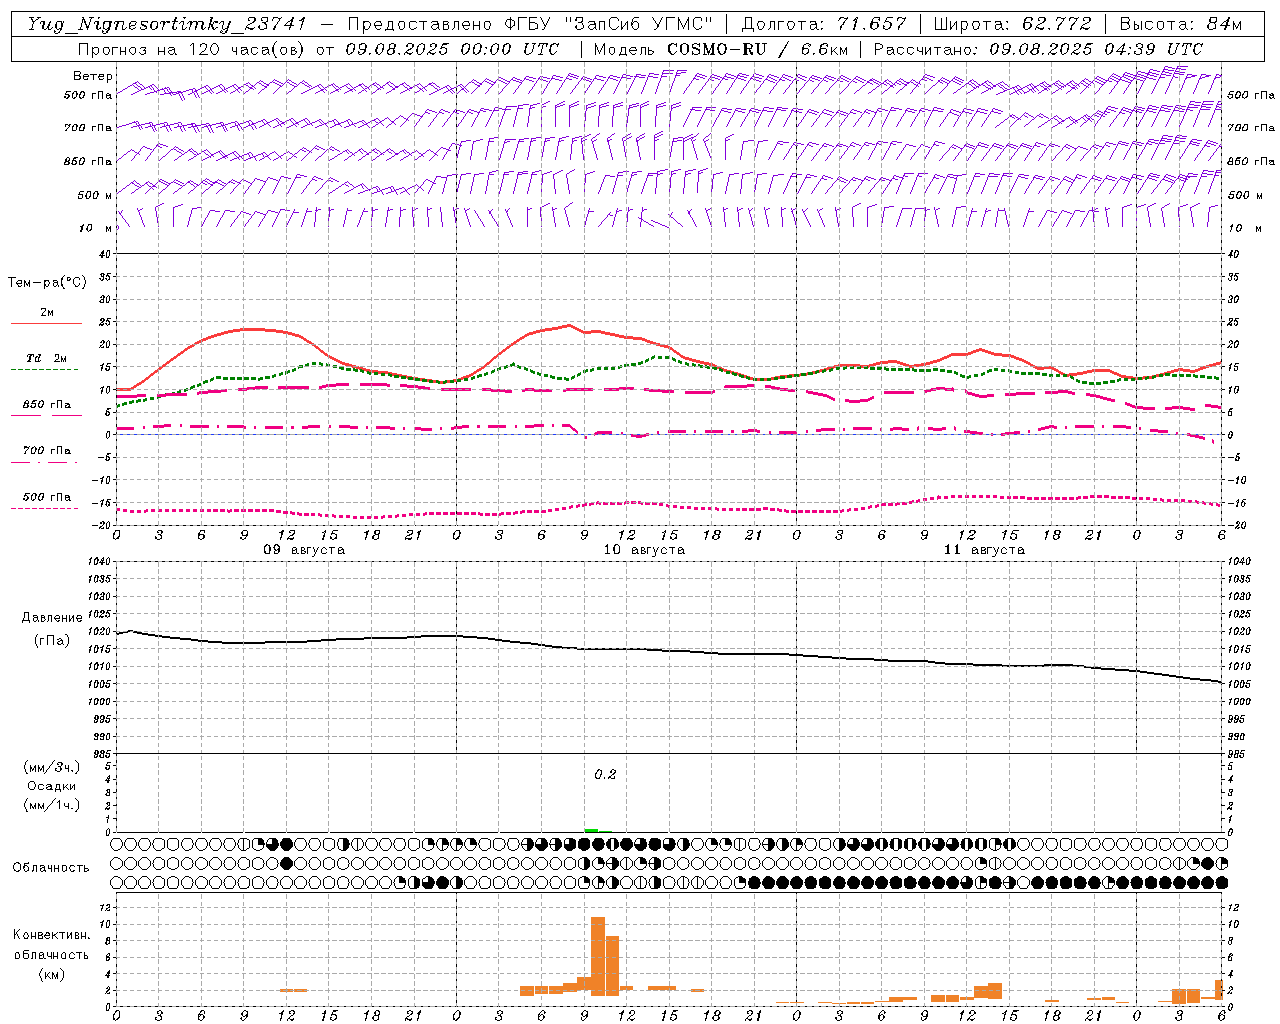Click the Тем-ра(°C) axis label
Viewport: 1280px width, 1024px height.
click(47, 283)
